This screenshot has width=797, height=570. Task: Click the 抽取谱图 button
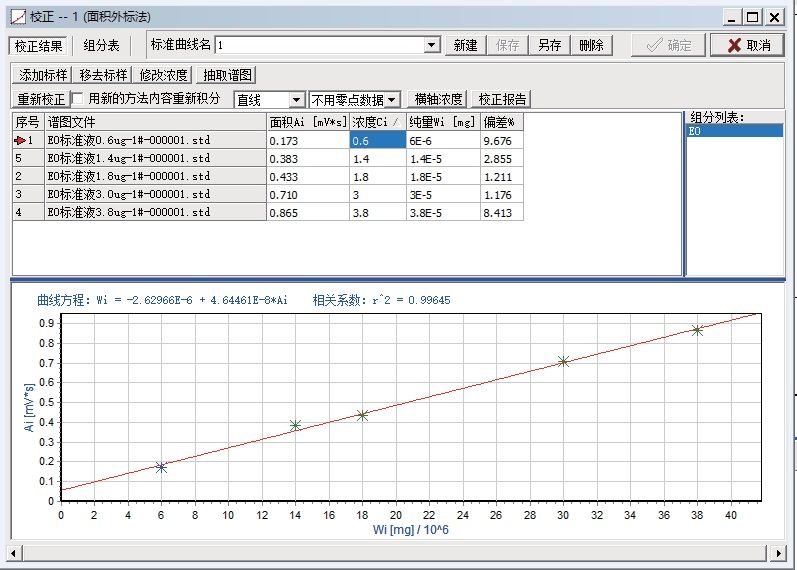click(227, 75)
